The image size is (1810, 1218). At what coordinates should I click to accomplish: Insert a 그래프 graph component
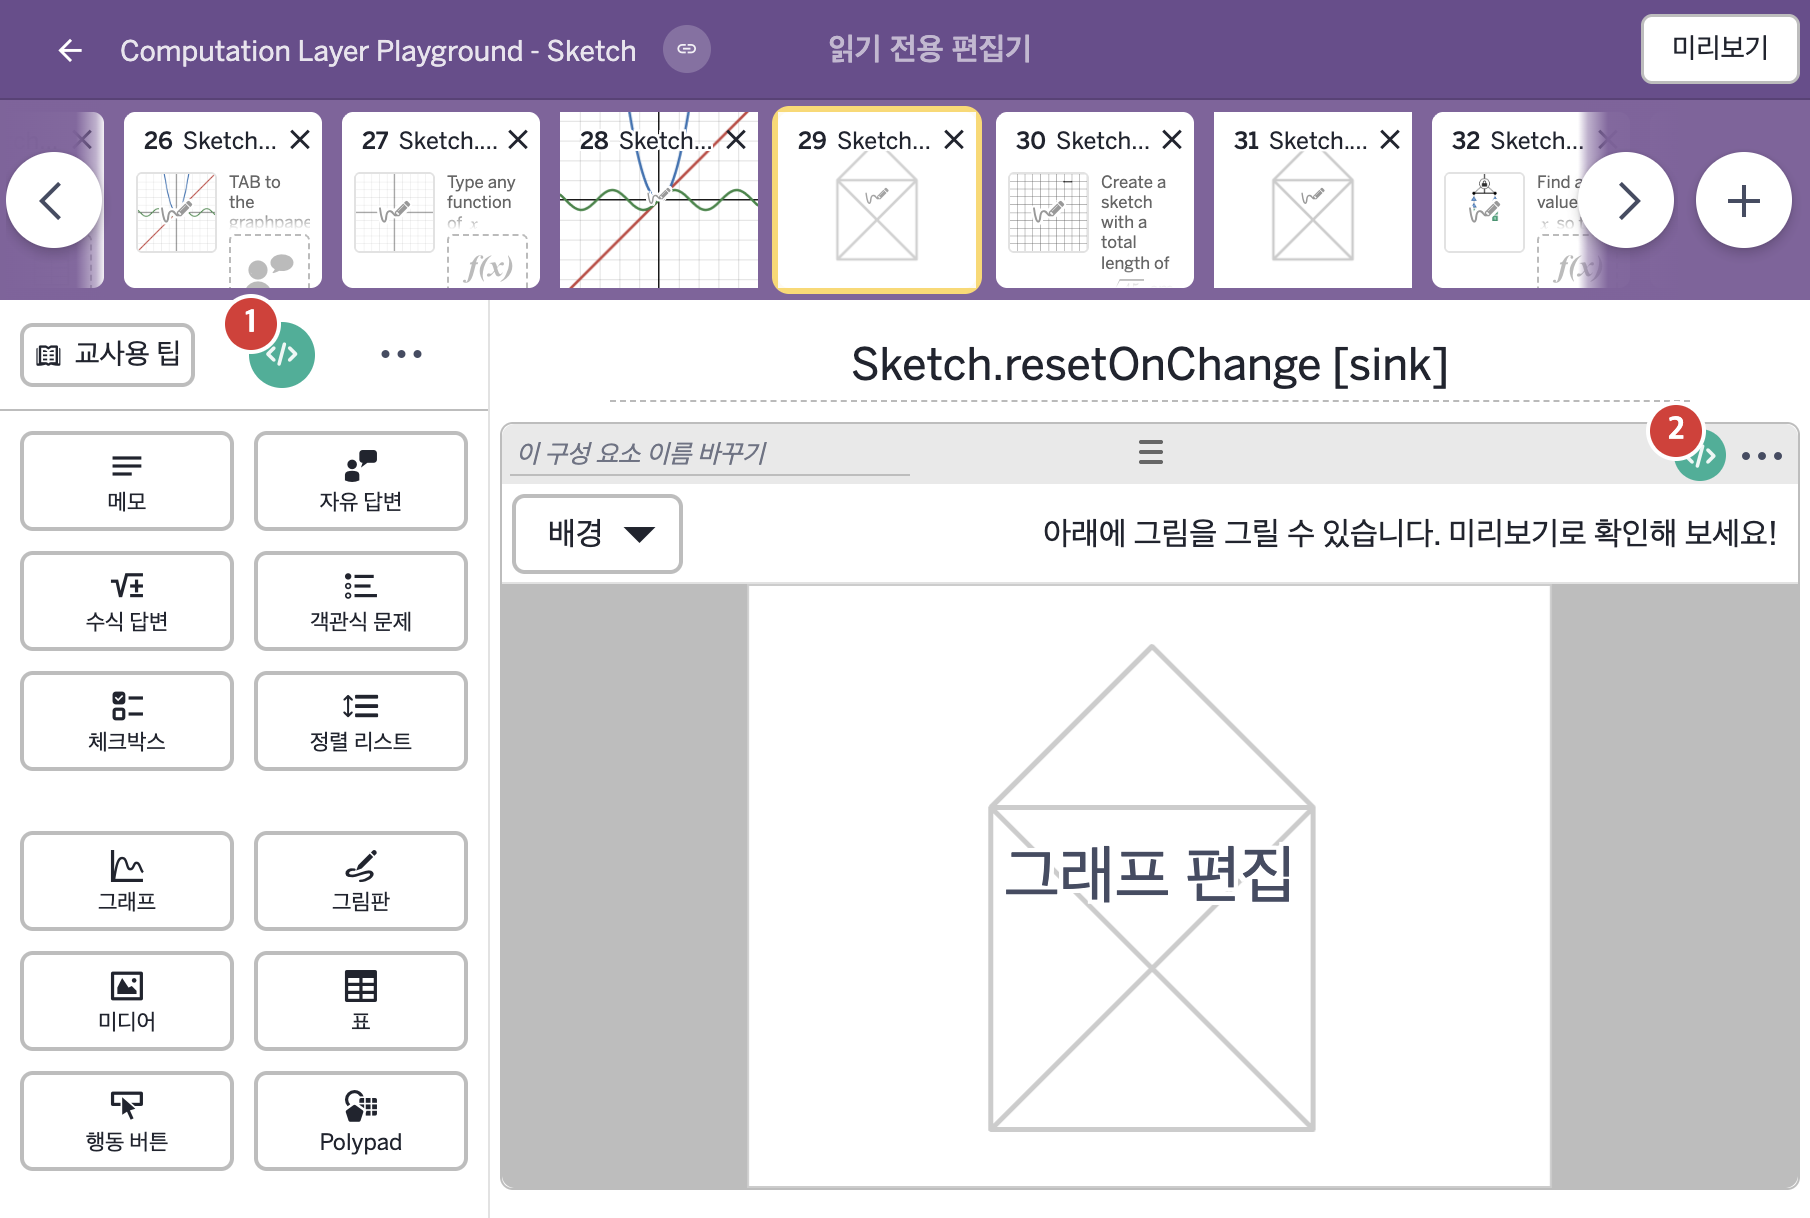(x=127, y=881)
